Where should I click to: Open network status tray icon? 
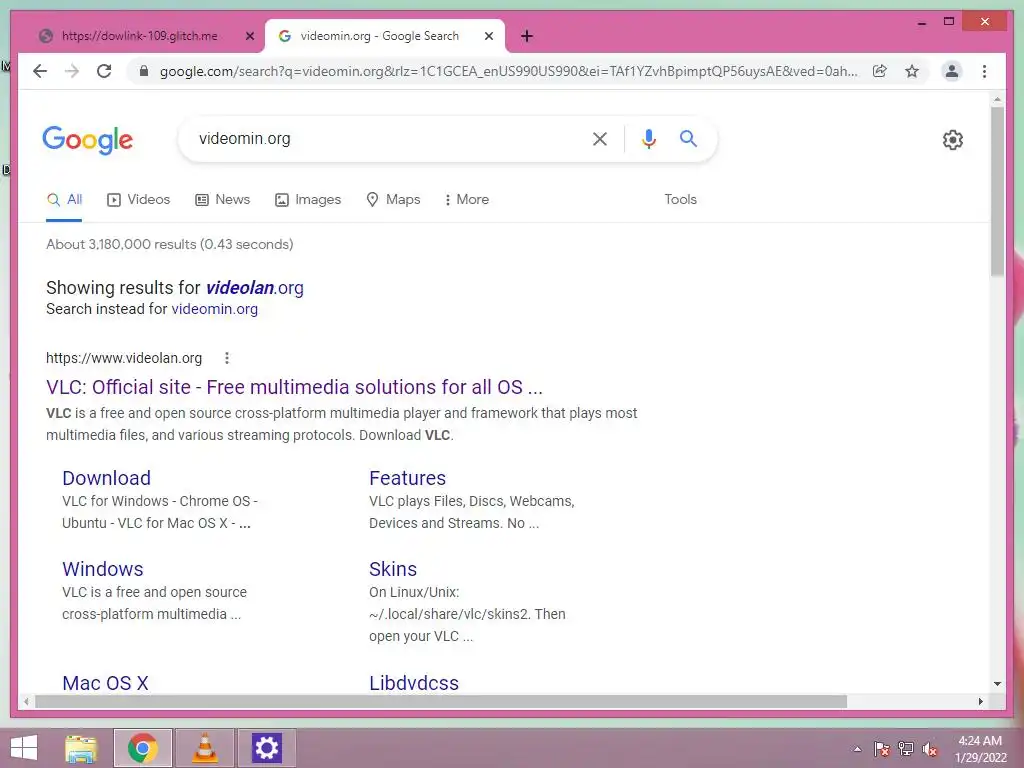click(x=906, y=749)
